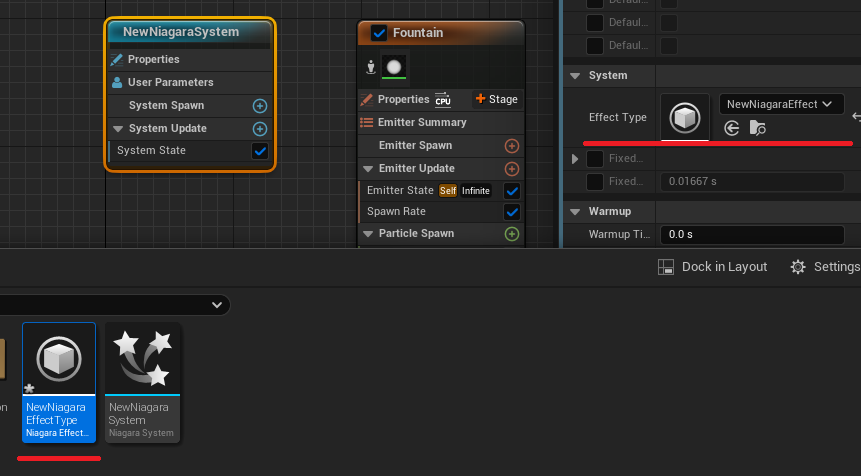Viewport: 861px width, 476px height.
Task: Open User Parameters row
Action: [x=189, y=82]
